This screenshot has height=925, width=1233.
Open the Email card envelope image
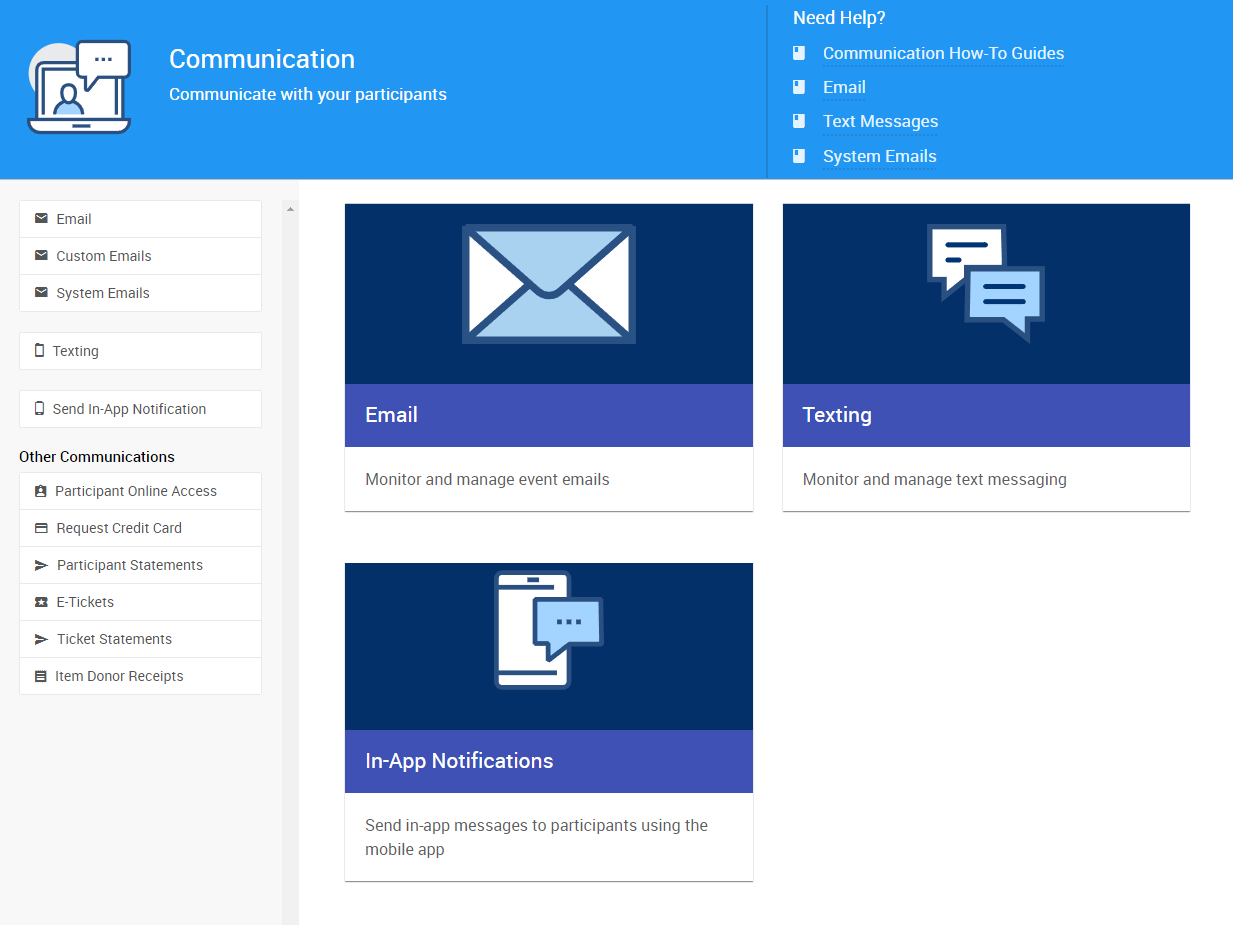[548, 285]
